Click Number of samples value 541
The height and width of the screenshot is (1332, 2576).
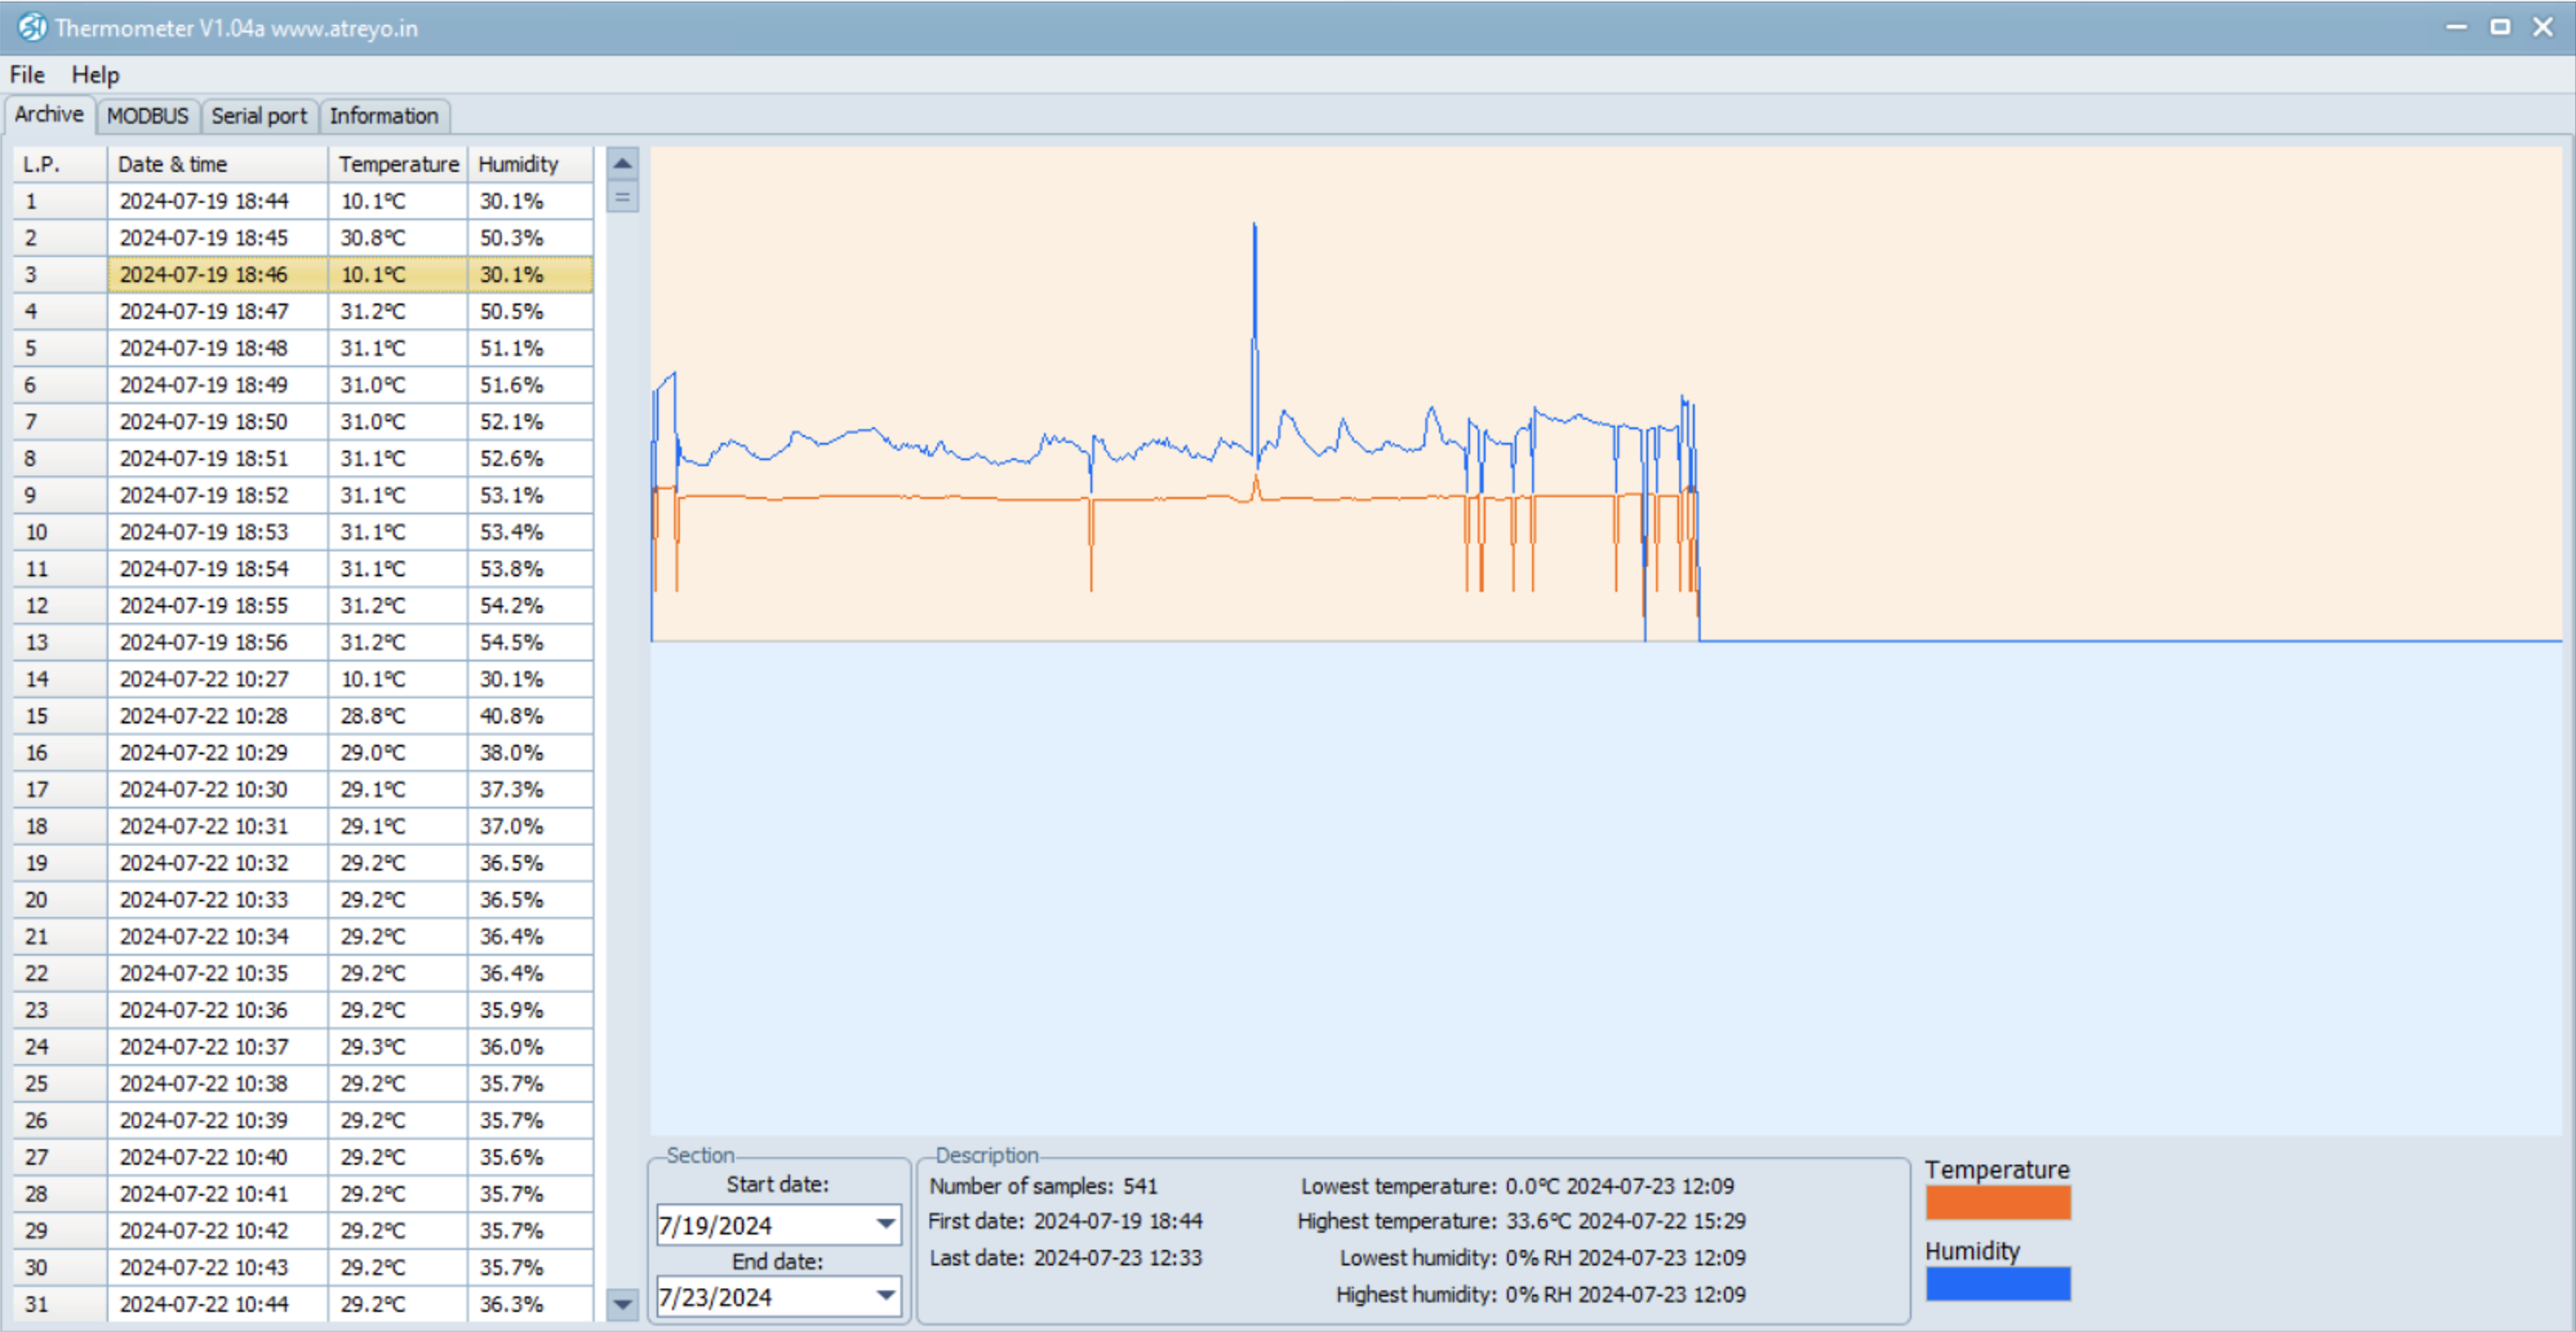(1139, 1186)
